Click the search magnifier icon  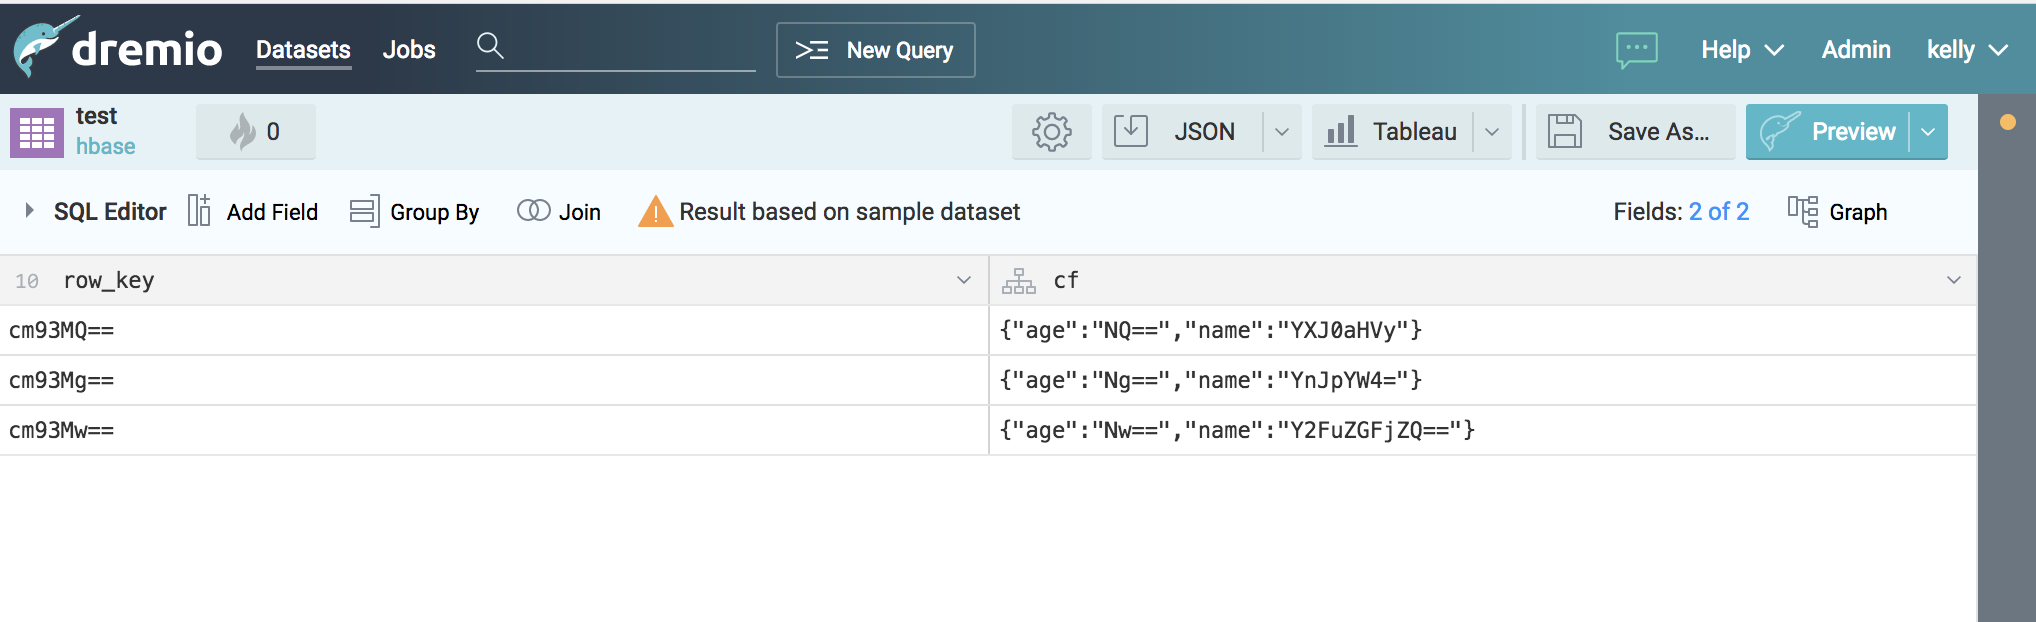coord(490,46)
